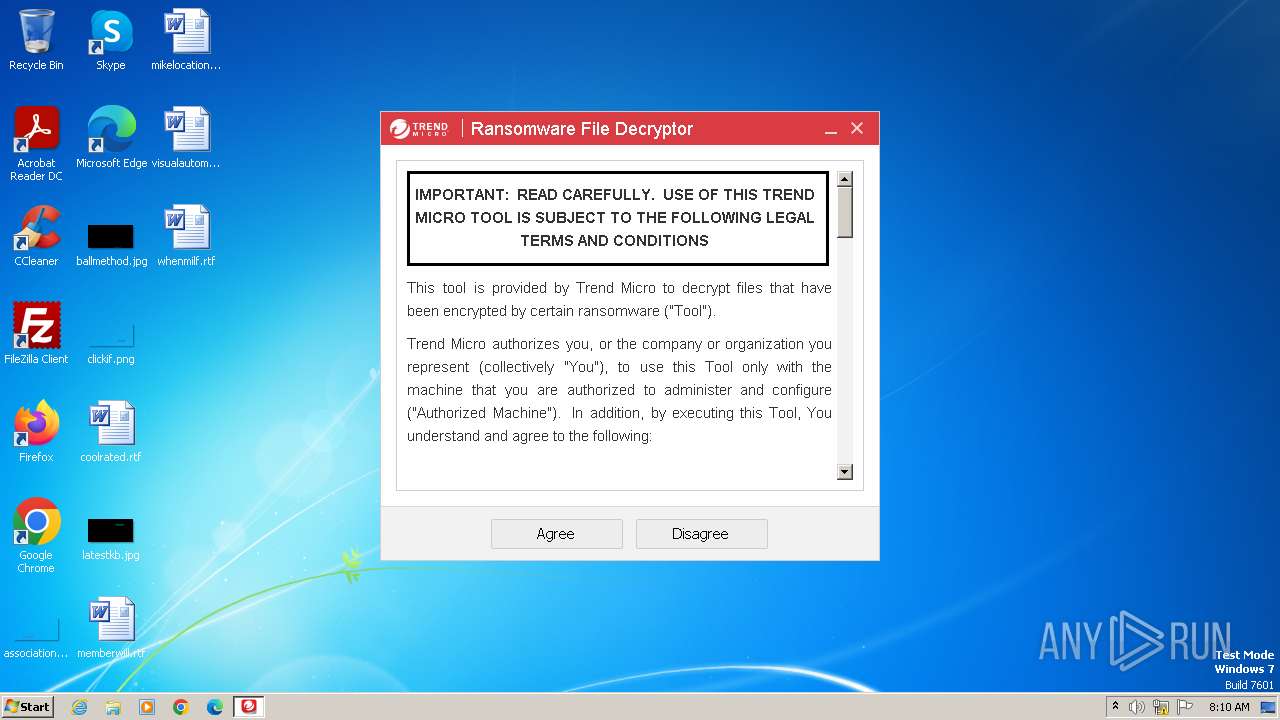The height and width of the screenshot is (720, 1280).
Task: Click the volume speaker tray icon
Action: tap(1137, 707)
